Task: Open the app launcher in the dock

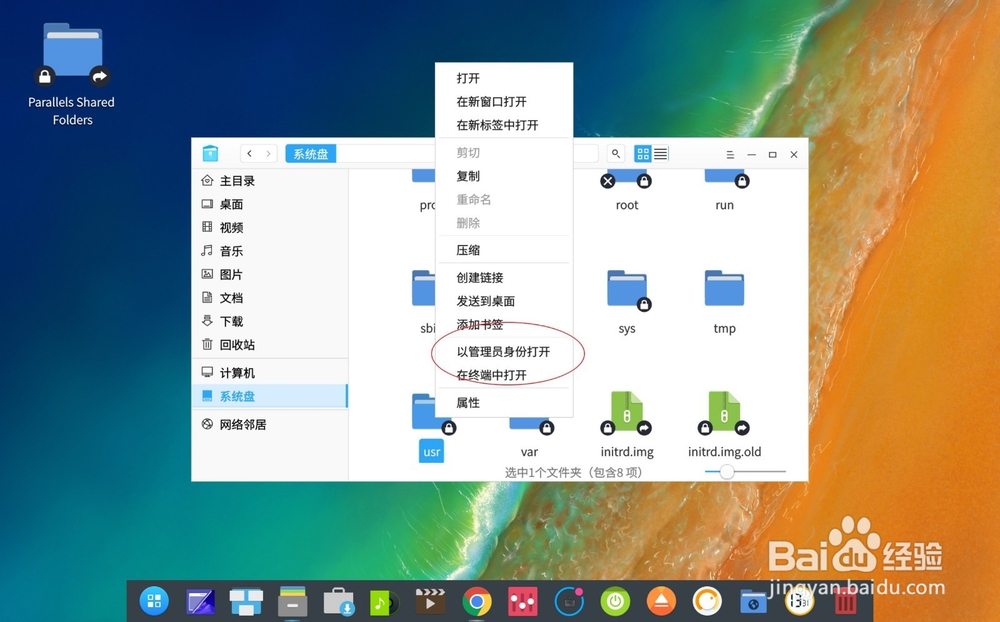Action: pos(153,601)
